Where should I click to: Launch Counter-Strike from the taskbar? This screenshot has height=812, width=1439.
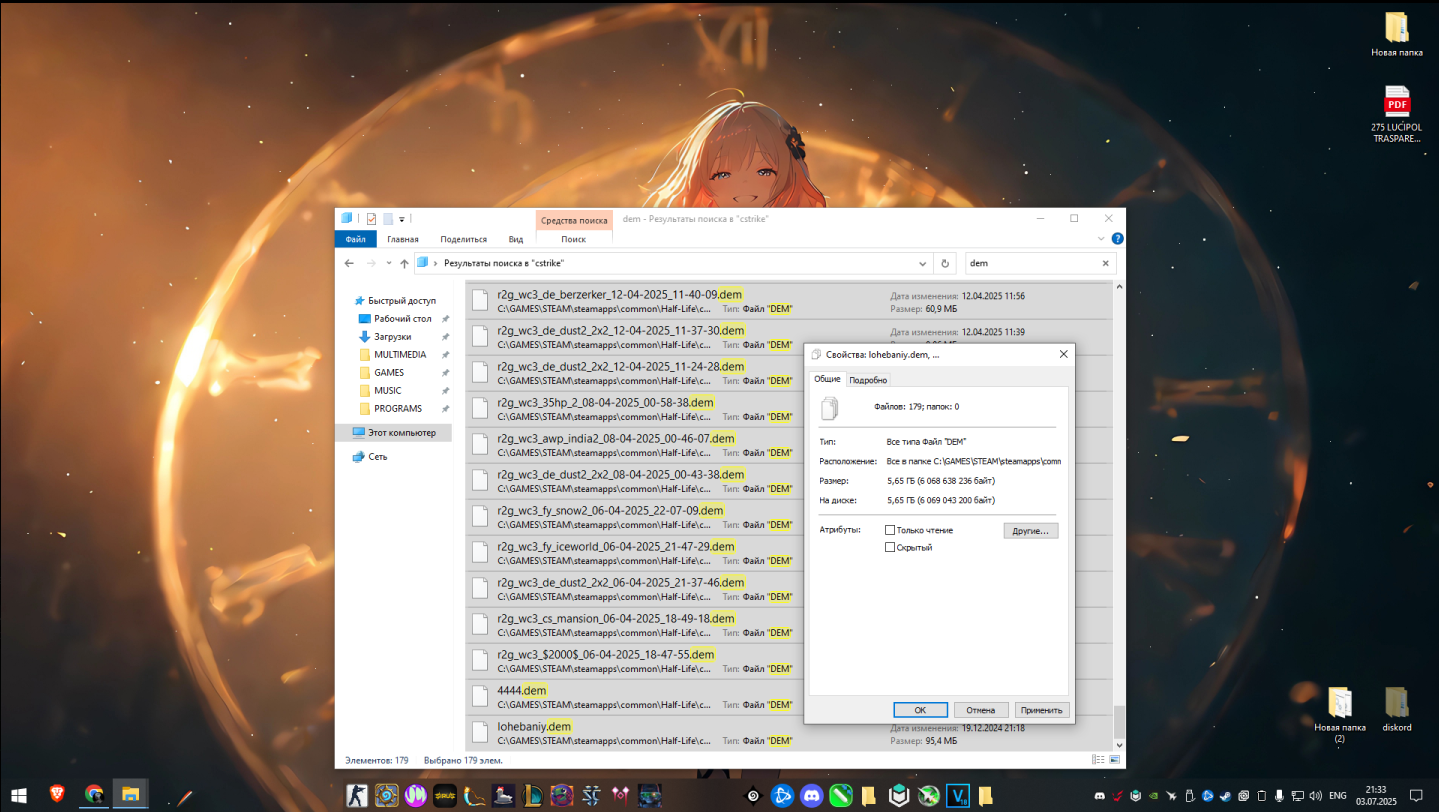(357, 796)
